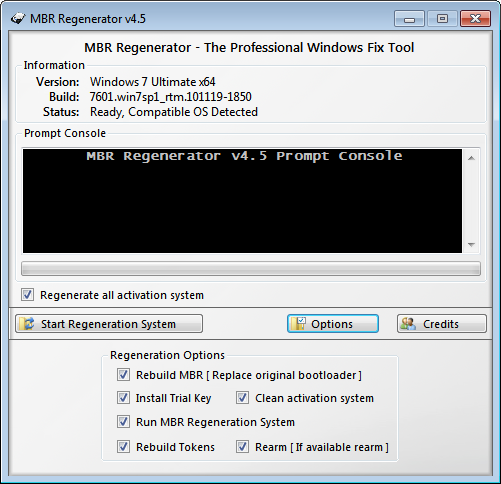
Task: Click the progress bar below the console
Action: tap(251, 269)
